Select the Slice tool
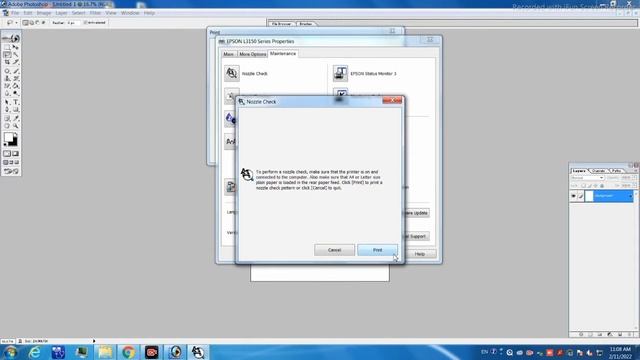Image resolution: width=640 pixels, height=360 pixels. tap(16, 62)
